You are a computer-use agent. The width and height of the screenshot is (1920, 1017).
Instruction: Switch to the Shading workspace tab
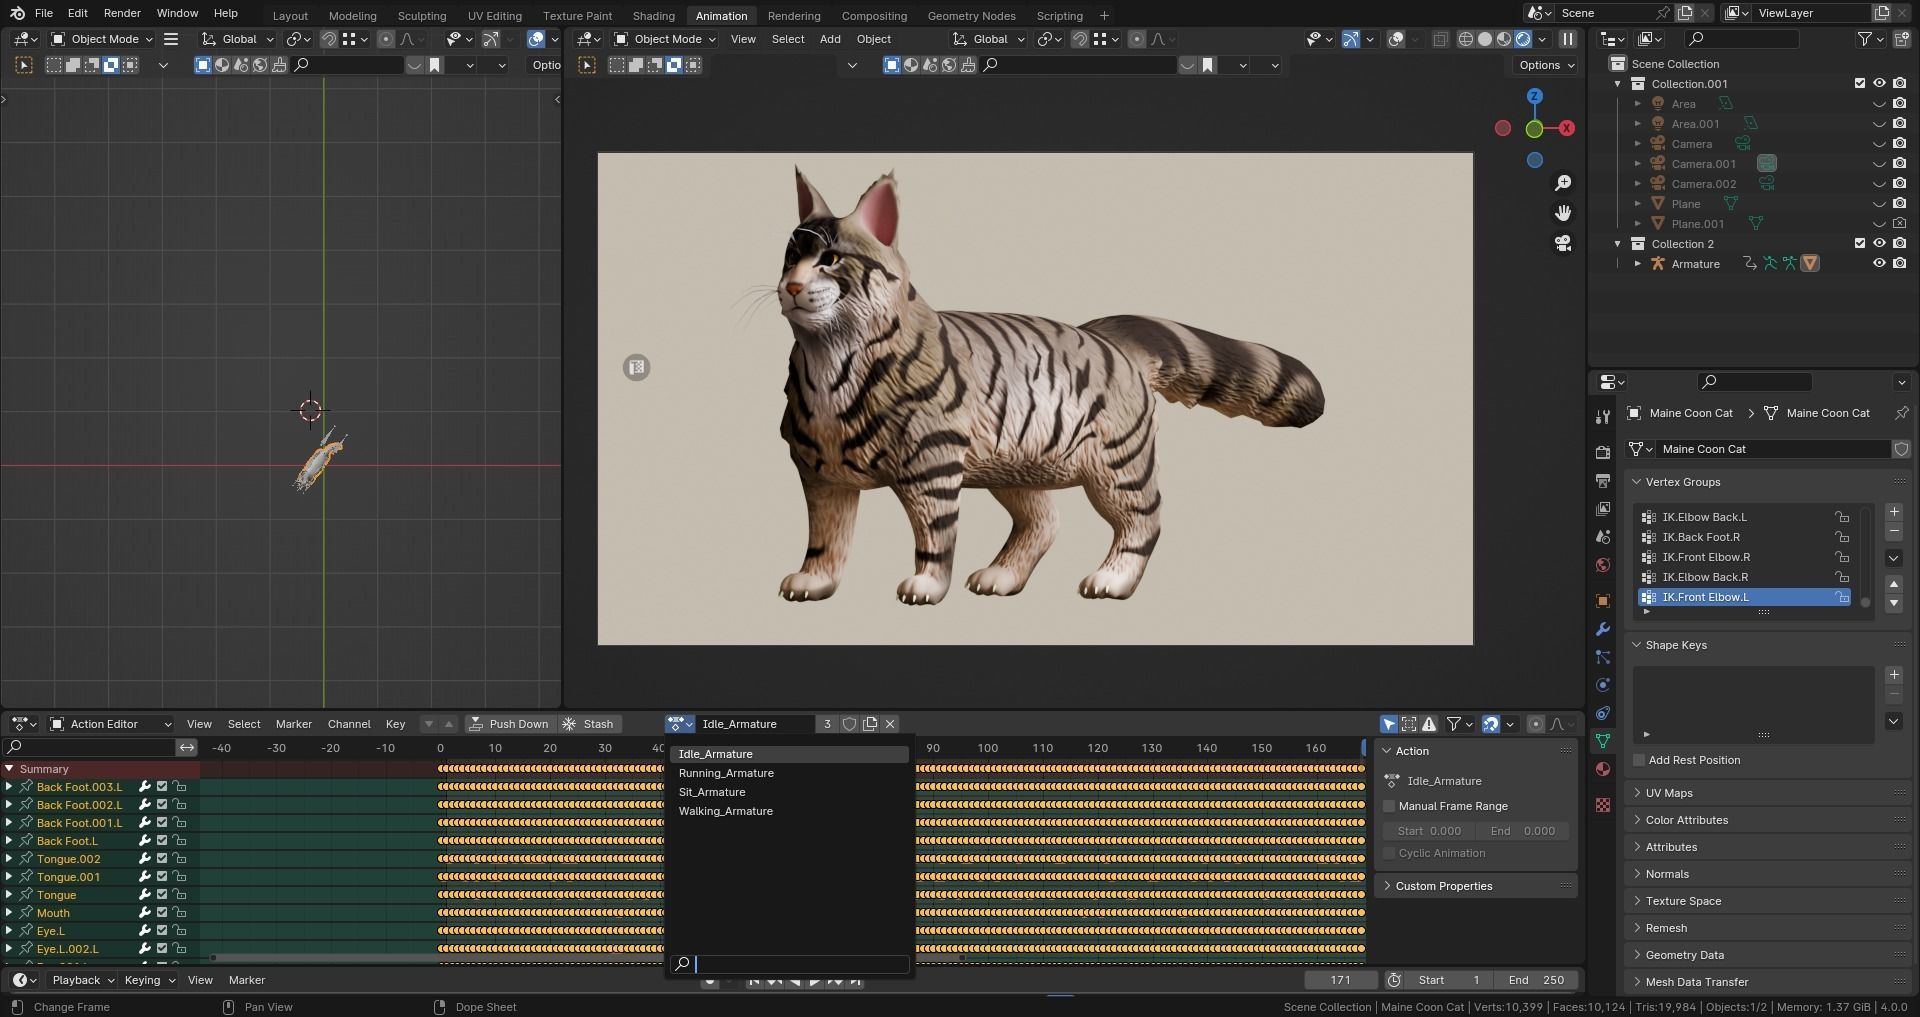coord(653,15)
